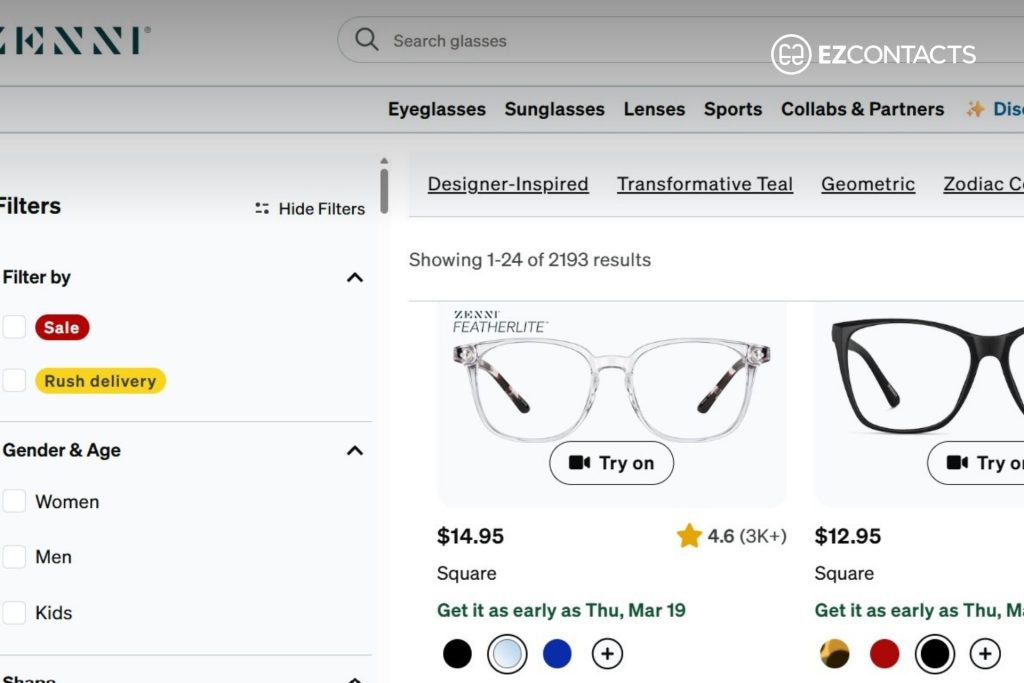
Task: Click the search magnifier icon
Action: coord(366,40)
